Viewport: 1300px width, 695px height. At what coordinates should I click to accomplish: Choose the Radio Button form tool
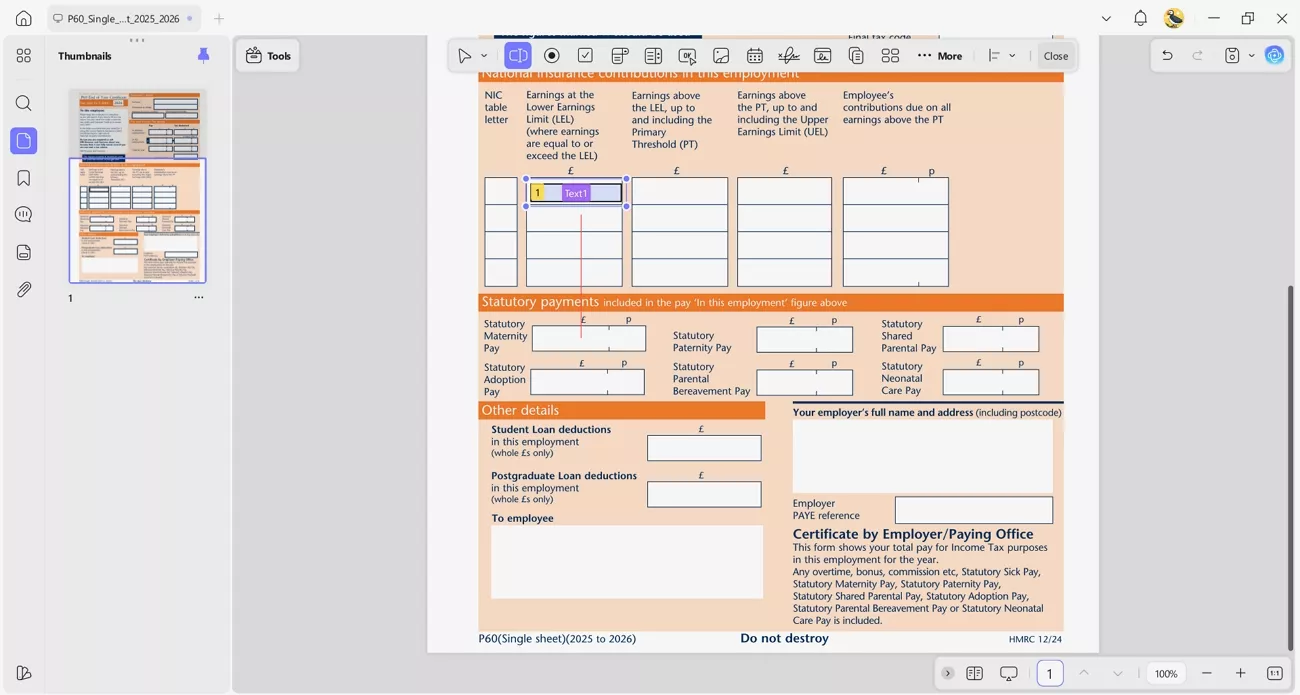tap(551, 55)
